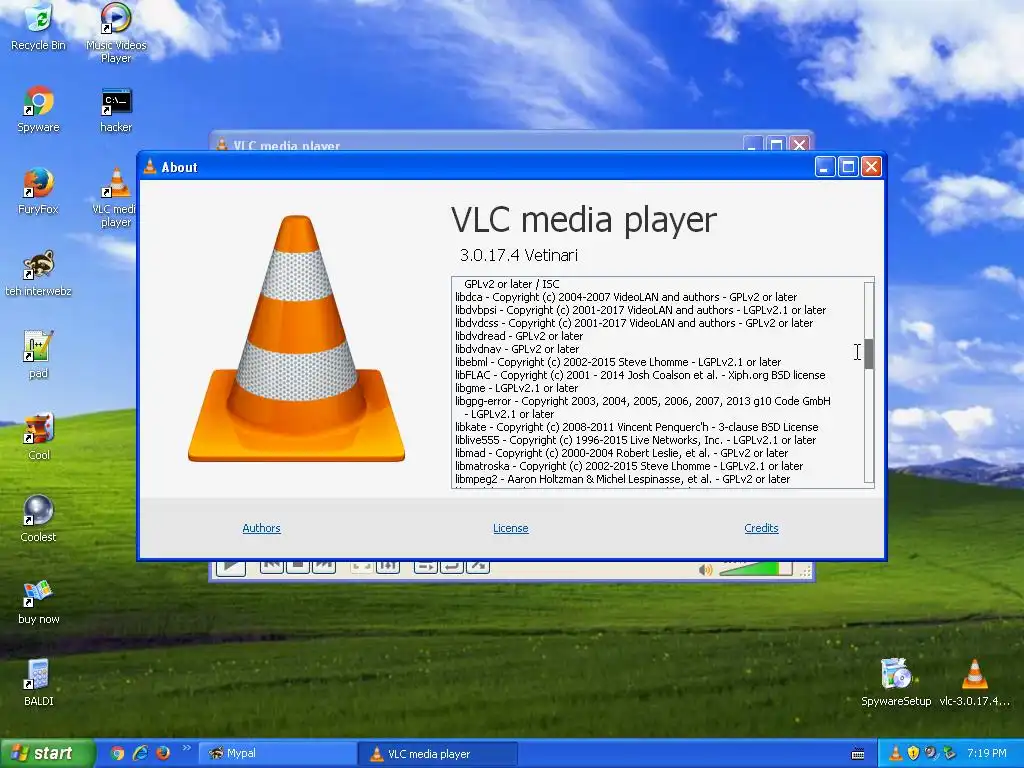Viewport: 1024px width, 768px height.
Task: Open VLC media player desktop shortcut
Action: (x=116, y=196)
